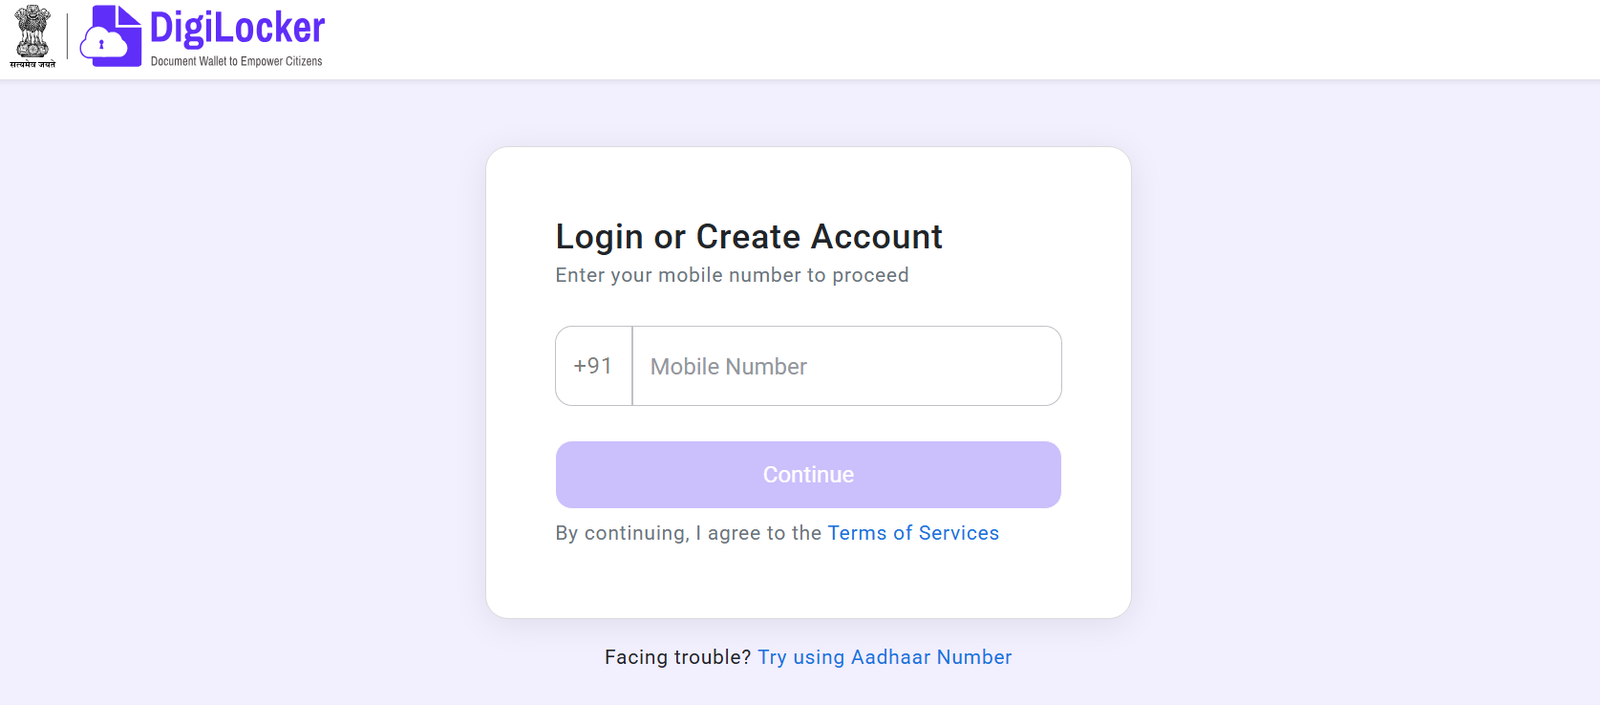
Task: Click empty space in the white header bar
Action: 900,40
